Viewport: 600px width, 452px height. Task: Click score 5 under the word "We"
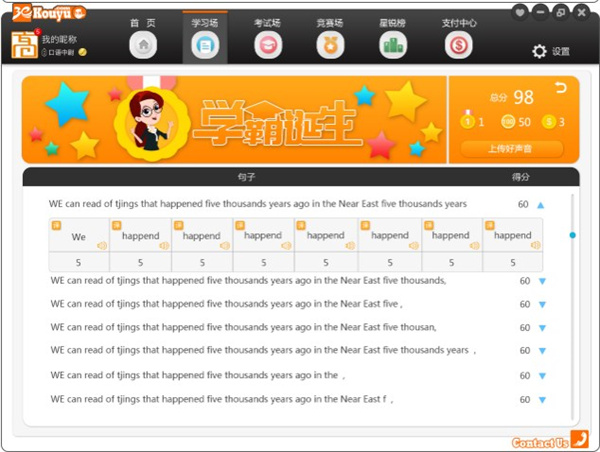[78, 263]
